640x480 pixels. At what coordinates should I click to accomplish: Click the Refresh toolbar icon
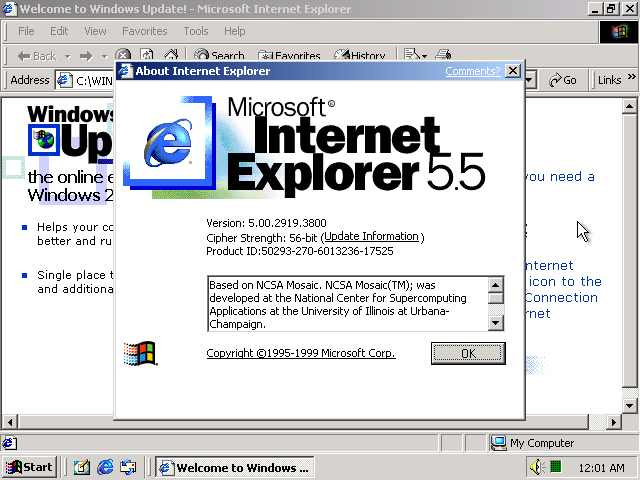147,55
